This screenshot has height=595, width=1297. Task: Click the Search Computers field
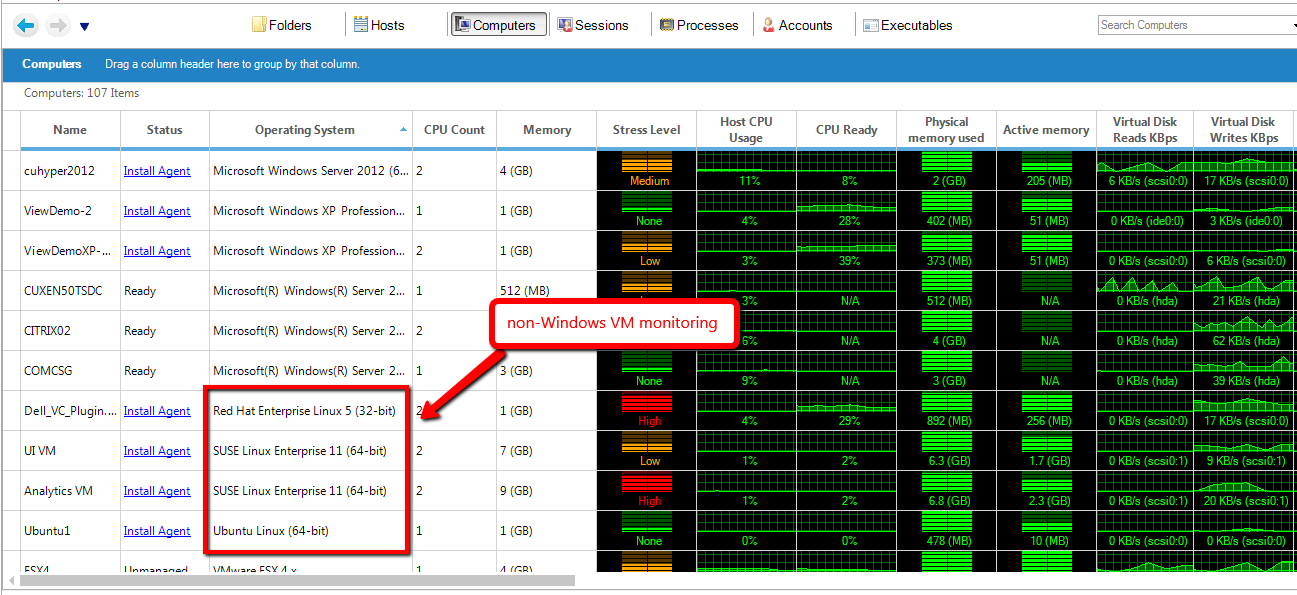[x=1196, y=25]
